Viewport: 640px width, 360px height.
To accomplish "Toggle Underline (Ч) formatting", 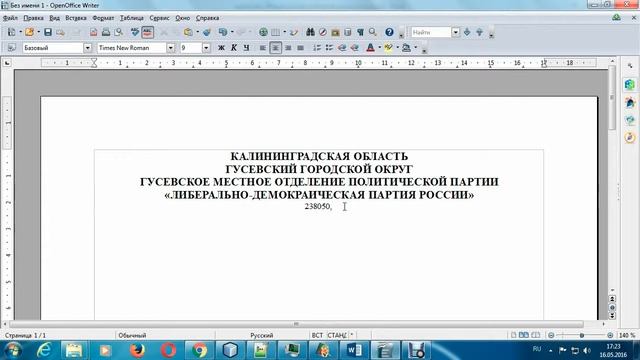I will tap(246, 48).
